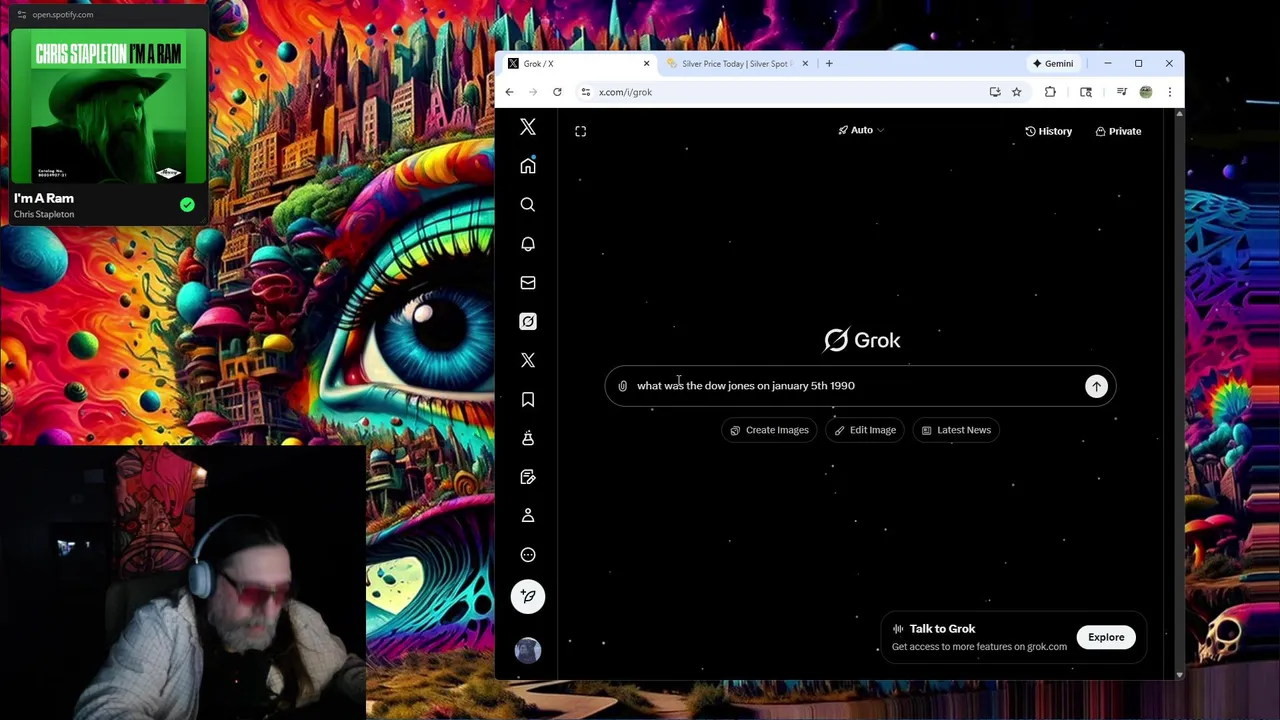Click the X logo at sidebar top

(x=528, y=127)
